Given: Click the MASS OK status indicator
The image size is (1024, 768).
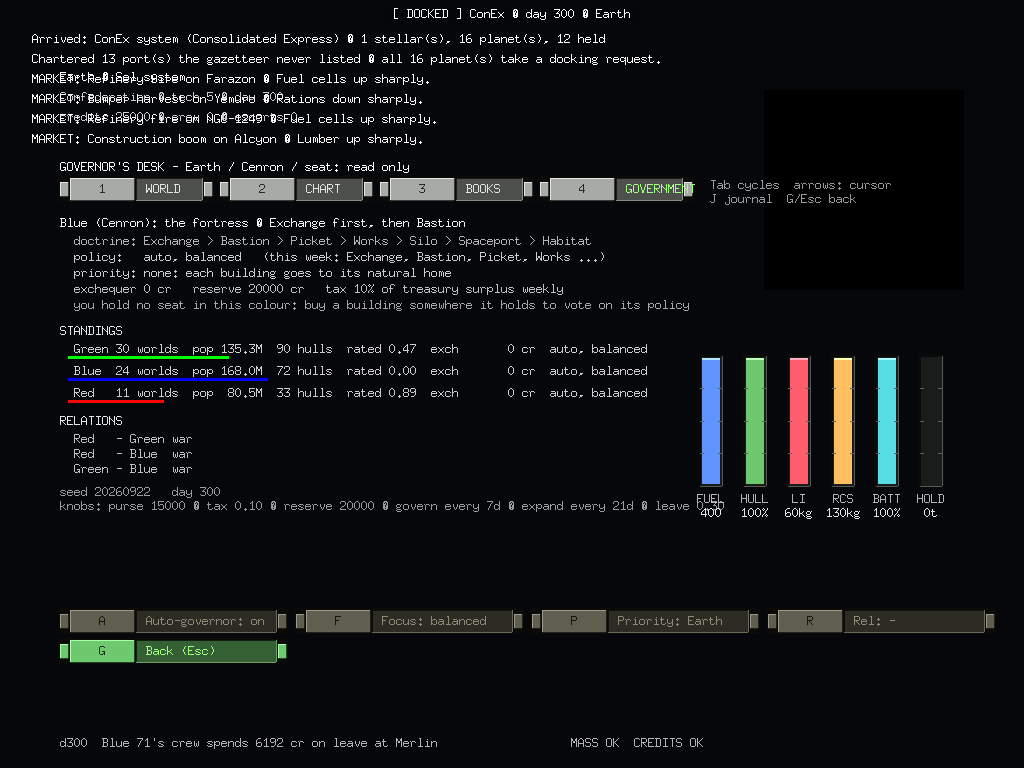Looking at the screenshot, I should click(594, 743).
